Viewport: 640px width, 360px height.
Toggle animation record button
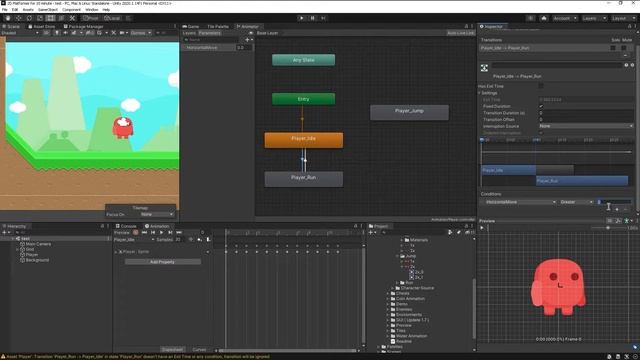click(136, 232)
